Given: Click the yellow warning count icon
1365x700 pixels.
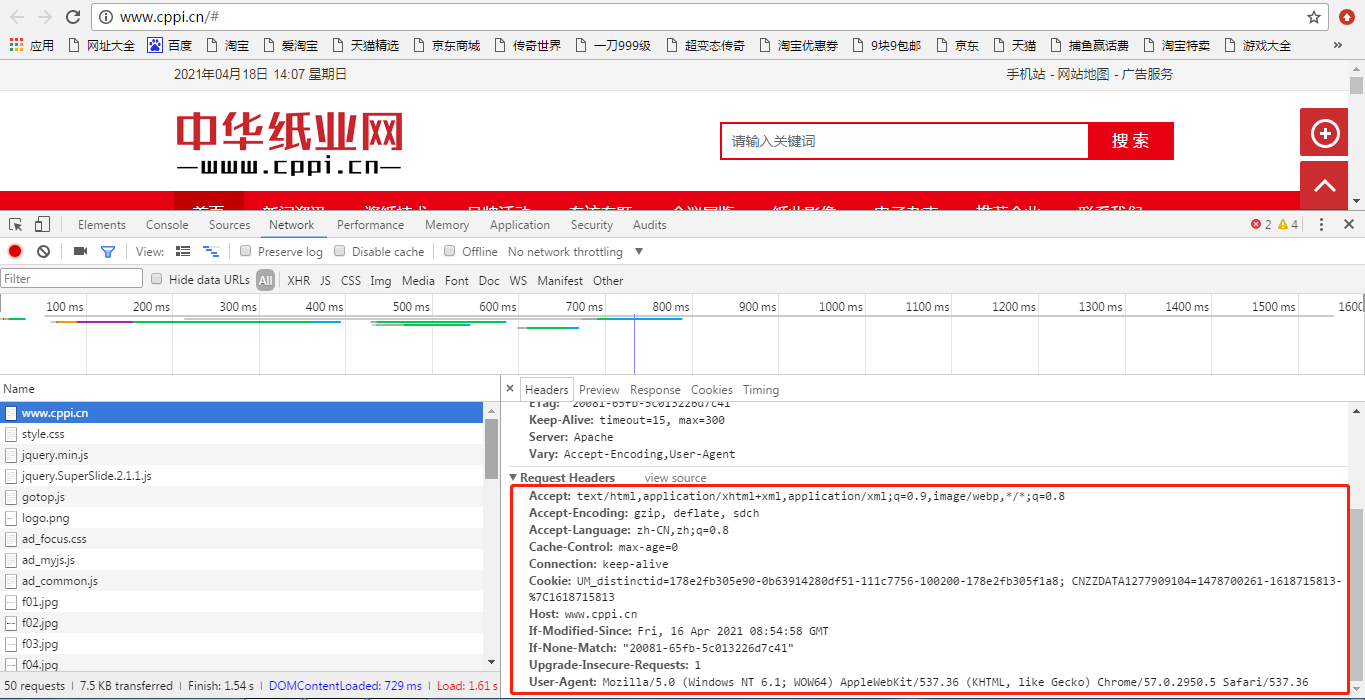Looking at the screenshot, I should click(x=1283, y=225).
